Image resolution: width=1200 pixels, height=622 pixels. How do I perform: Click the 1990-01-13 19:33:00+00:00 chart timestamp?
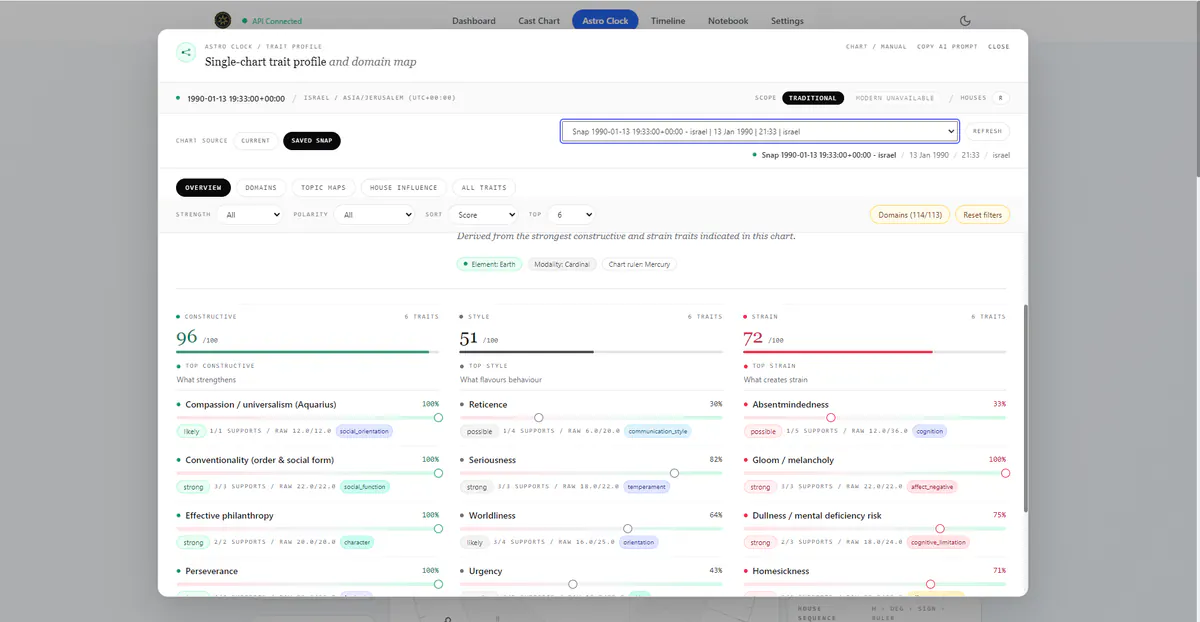tap(236, 98)
